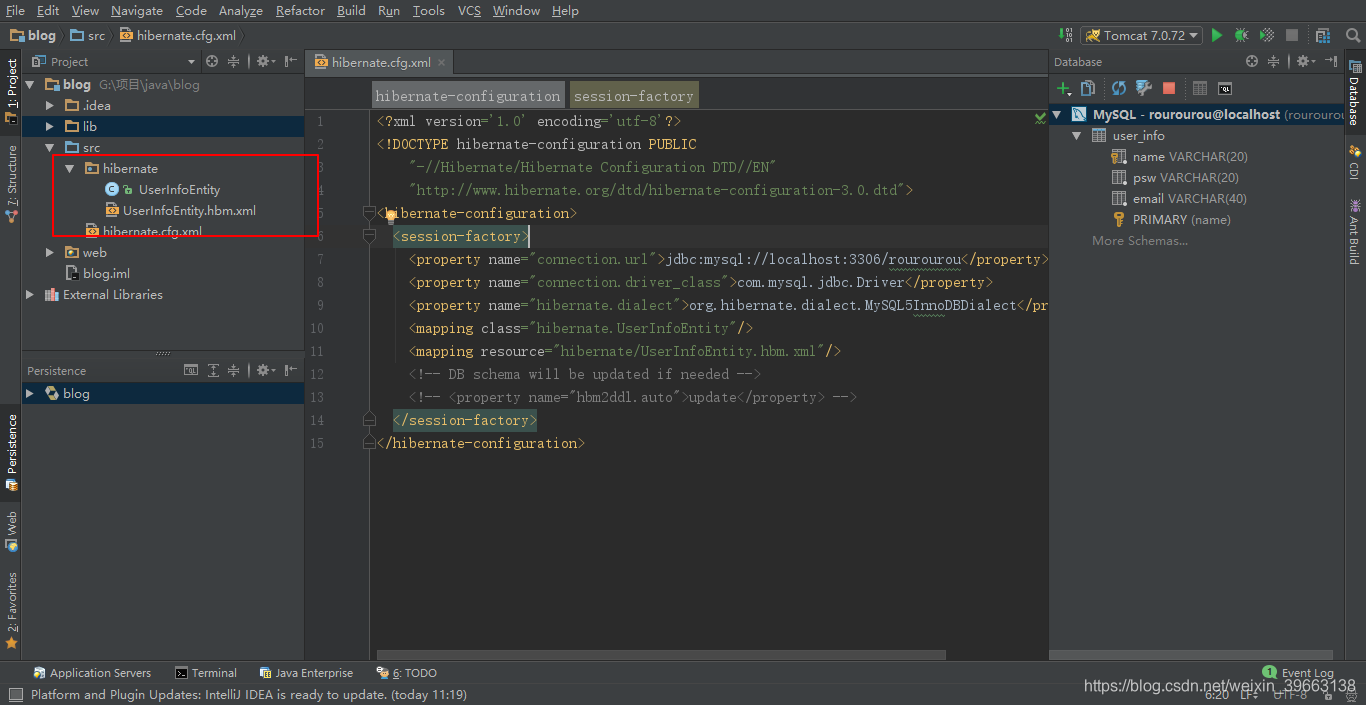Select UserInfoEntity class in project tree

tap(179, 190)
